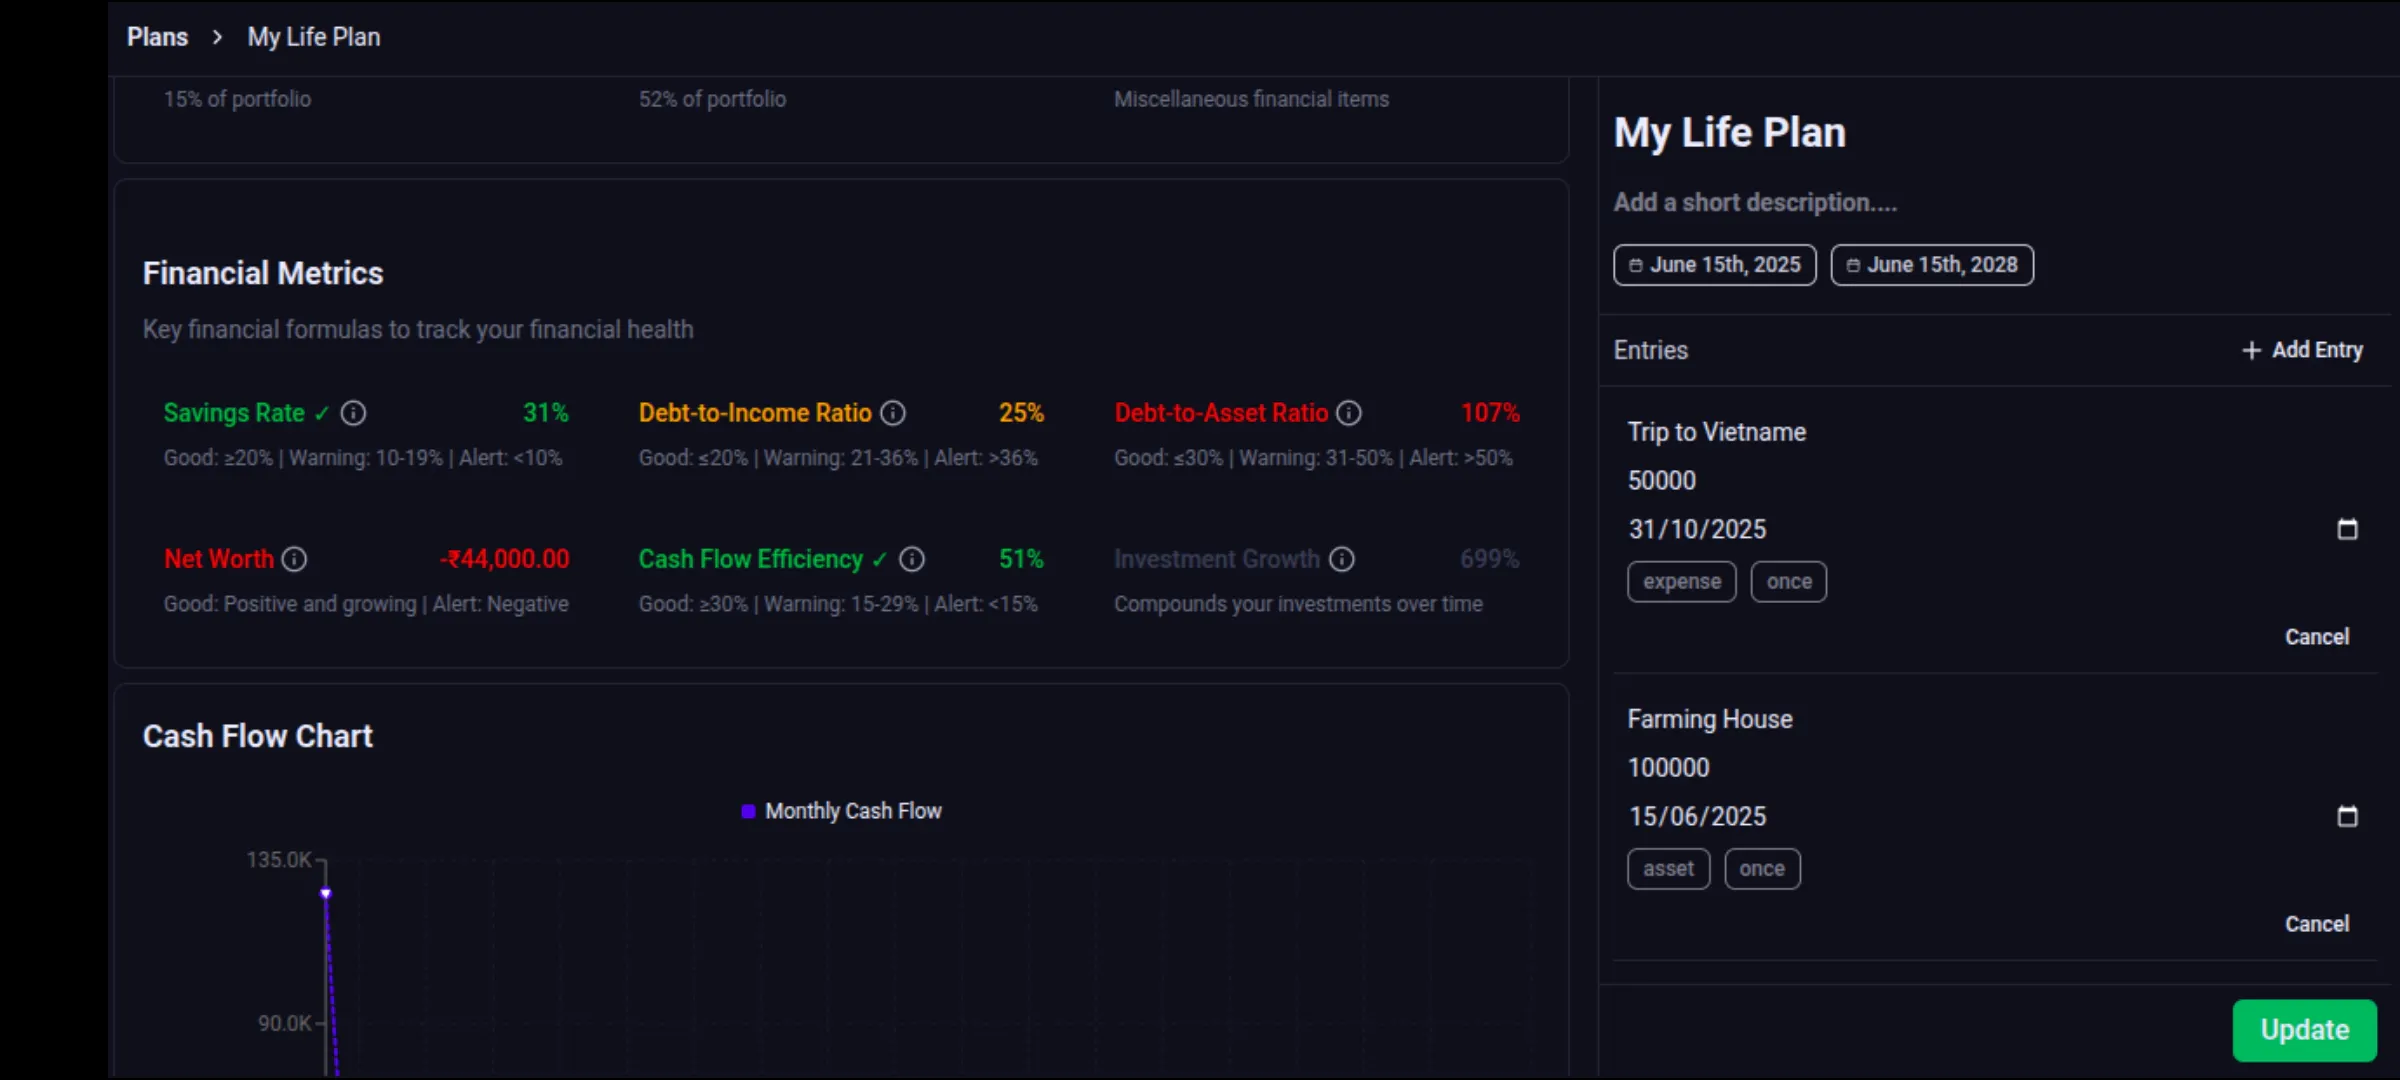Open the June 15th, 2025 start date picker

coord(1715,265)
